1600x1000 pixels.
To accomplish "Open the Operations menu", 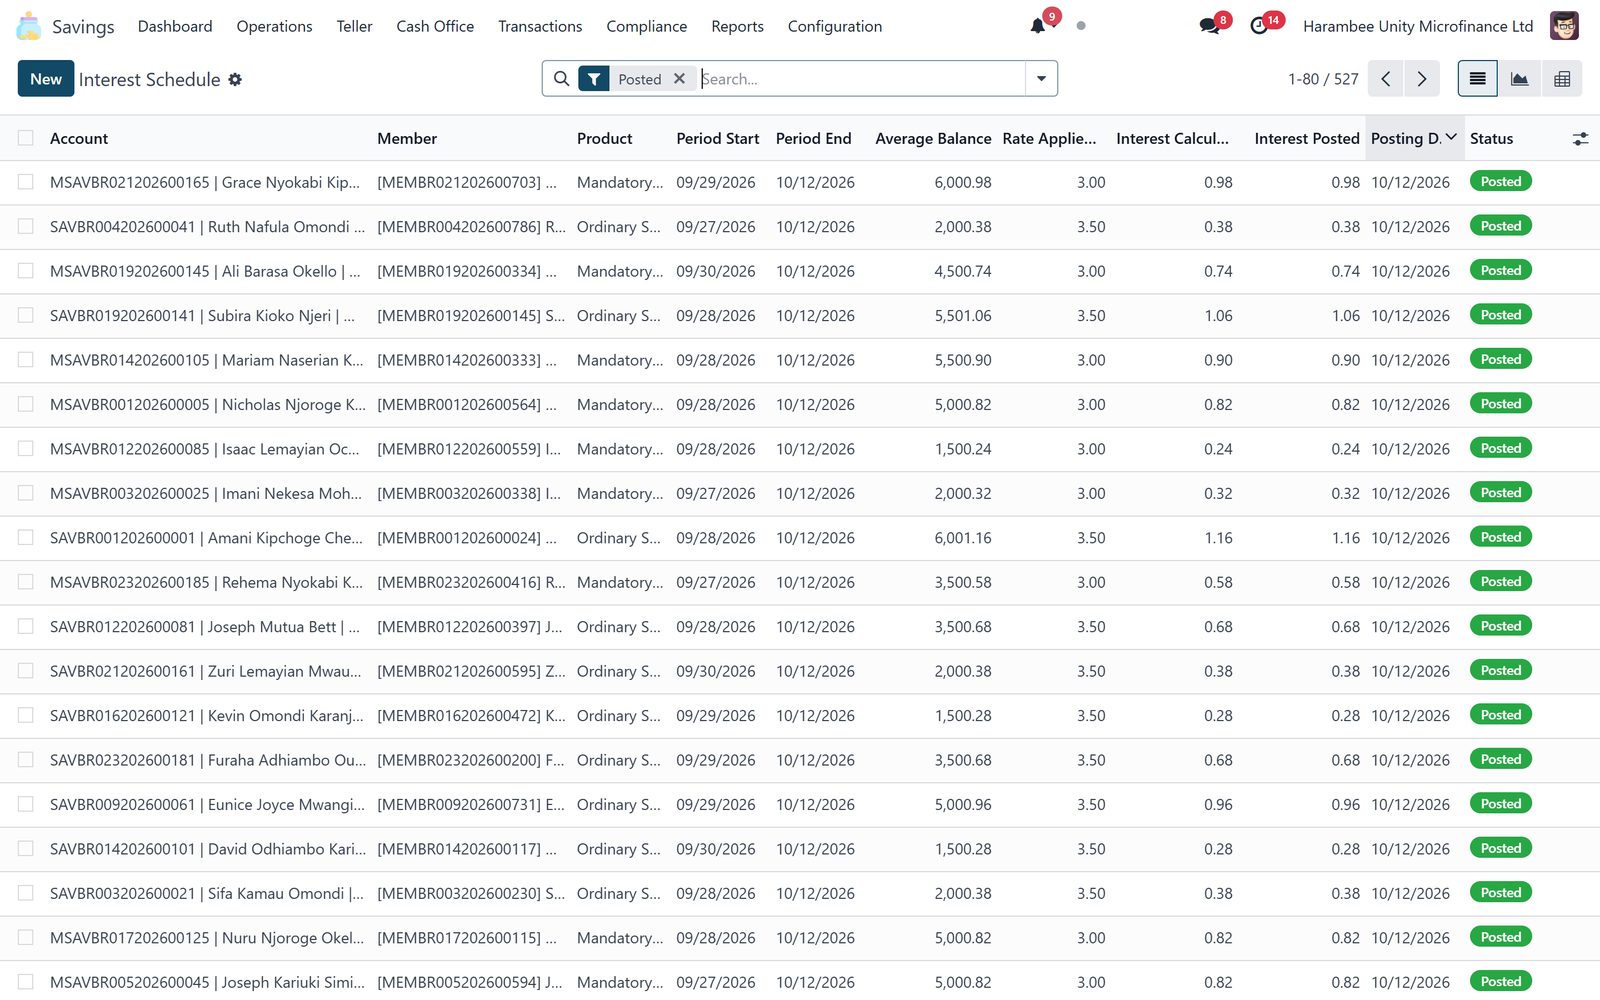I will [274, 26].
